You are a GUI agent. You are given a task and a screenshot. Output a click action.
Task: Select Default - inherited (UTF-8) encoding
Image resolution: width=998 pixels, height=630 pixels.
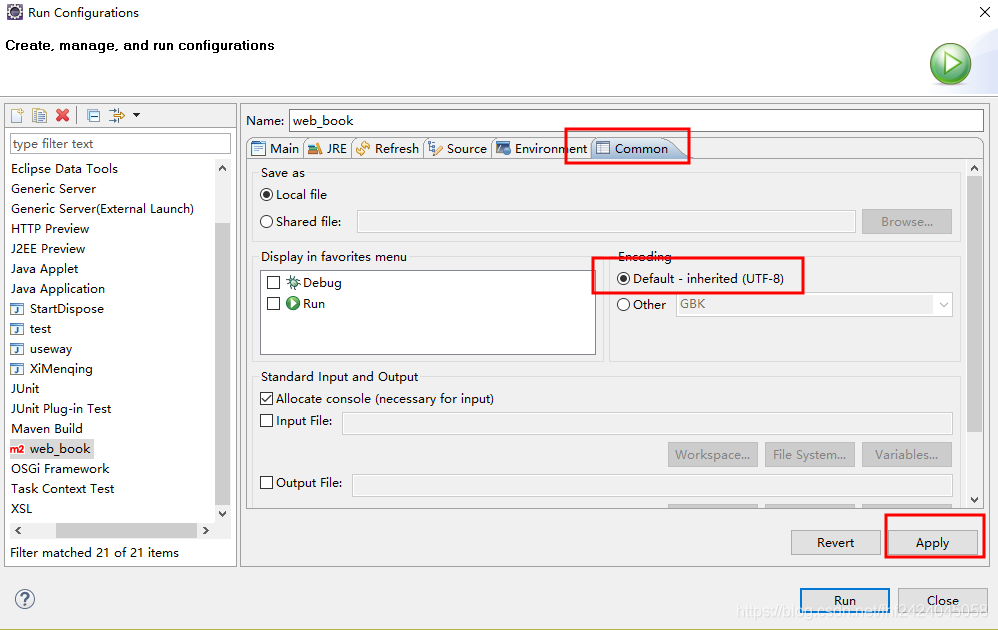pyautogui.click(x=624, y=279)
